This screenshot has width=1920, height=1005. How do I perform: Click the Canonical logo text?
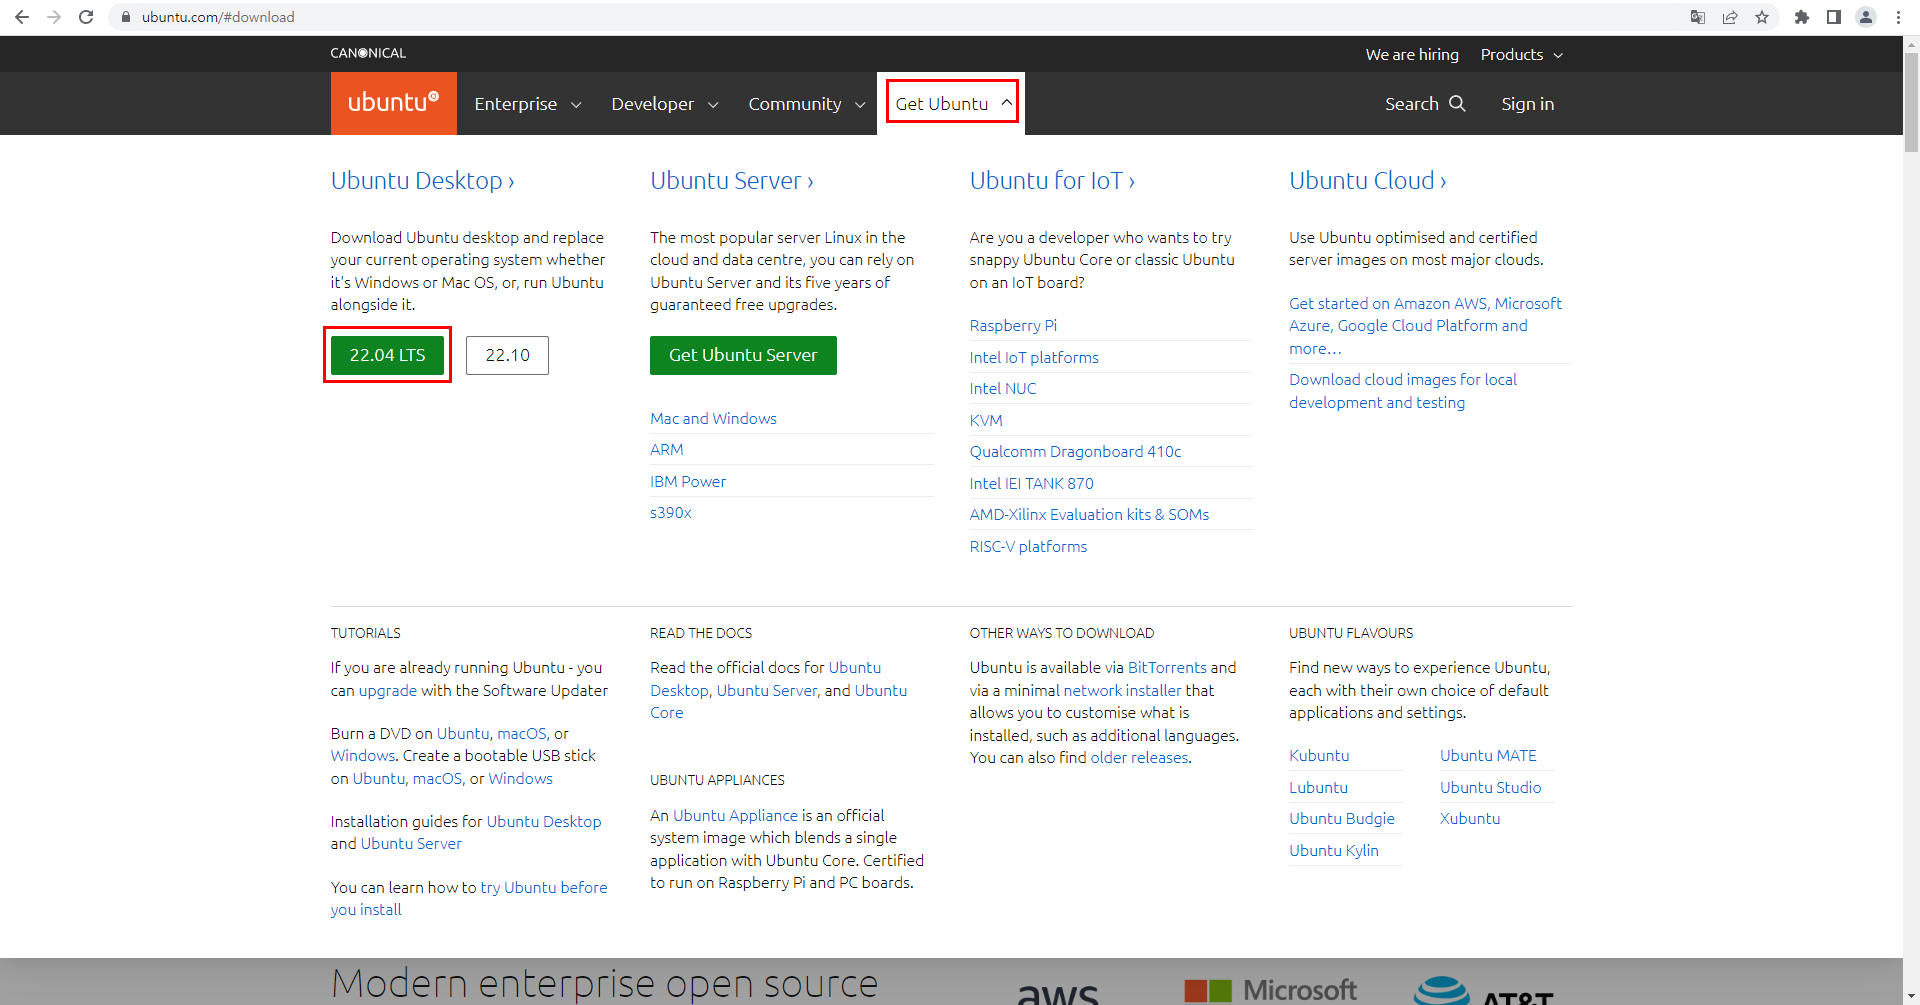pos(368,53)
